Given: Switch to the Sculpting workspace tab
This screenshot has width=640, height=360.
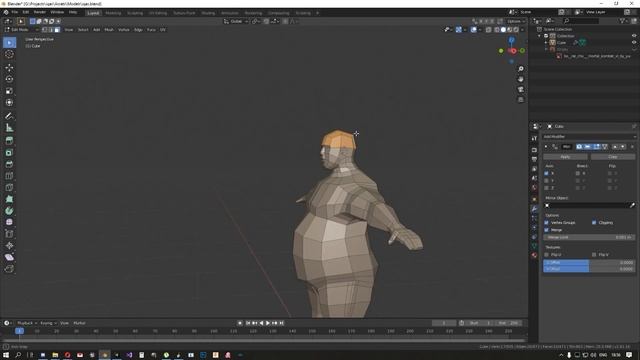Looking at the screenshot, I should click(x=135, y=13).
